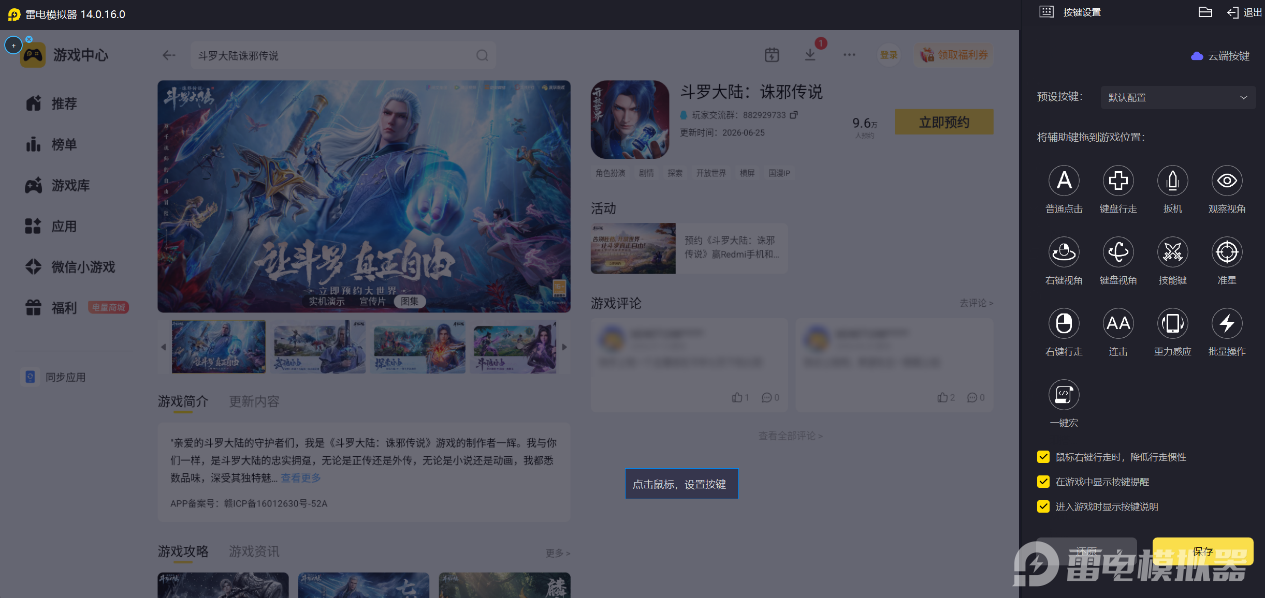1265x598 pixels.
Task: Switch to the 更新内容 tab
Action: pos(254,401)
